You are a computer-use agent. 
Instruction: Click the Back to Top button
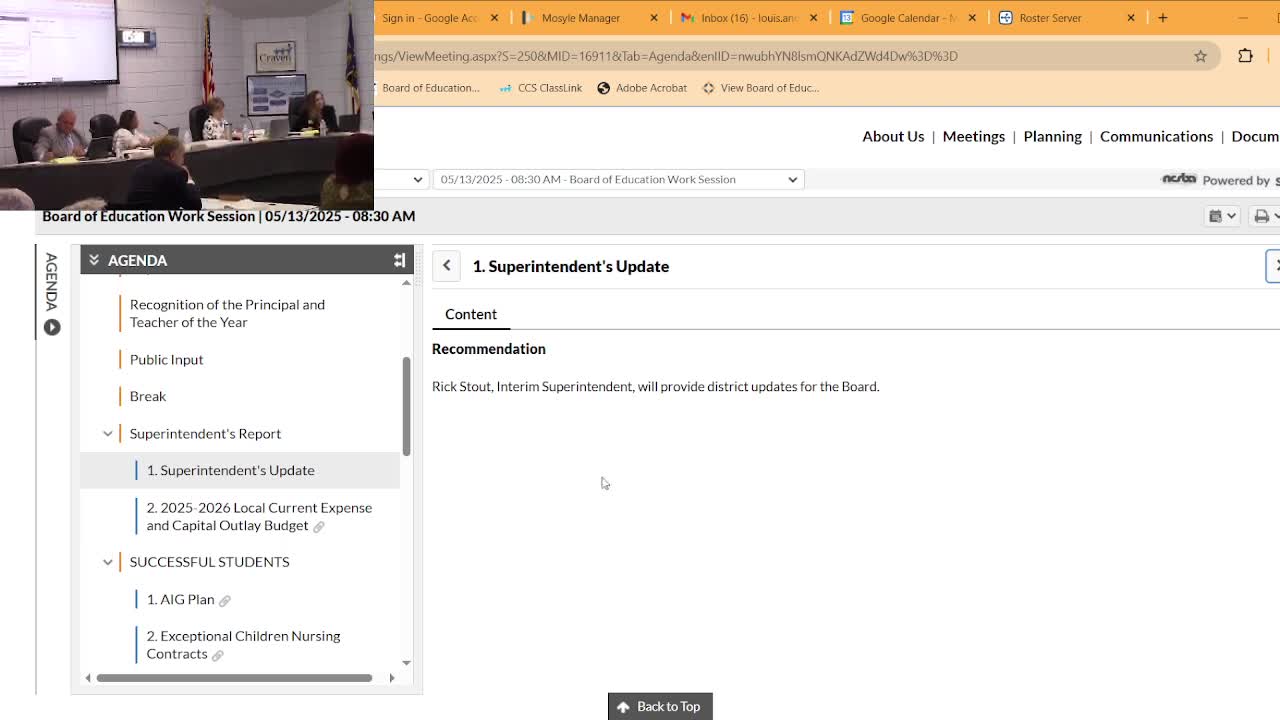660,706
